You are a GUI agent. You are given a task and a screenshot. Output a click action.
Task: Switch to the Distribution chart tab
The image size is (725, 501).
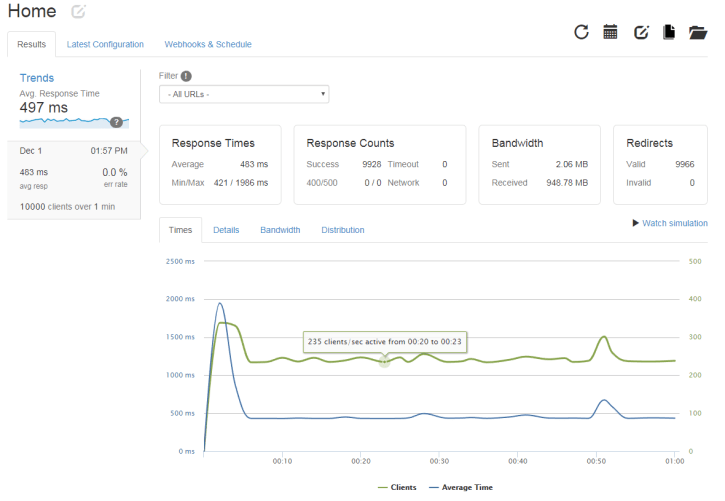(x=342, y=230)
